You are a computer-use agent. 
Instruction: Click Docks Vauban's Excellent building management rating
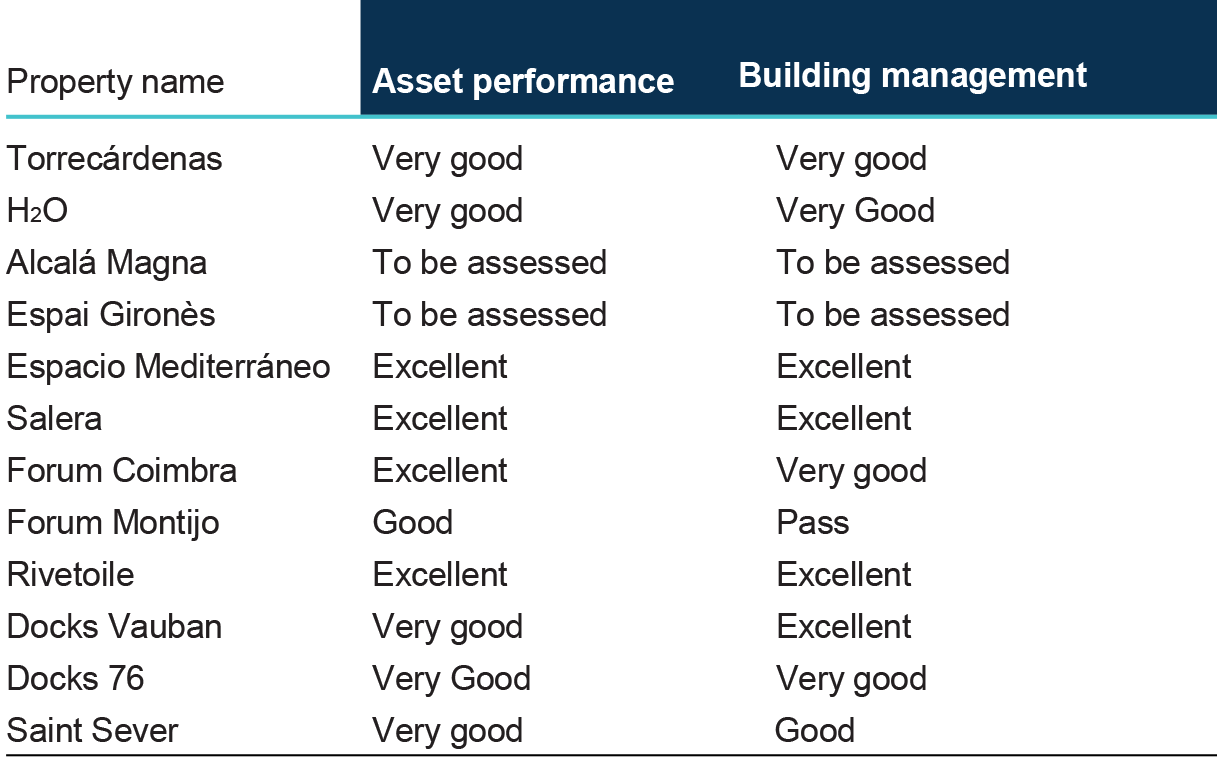tap(843, 626)
